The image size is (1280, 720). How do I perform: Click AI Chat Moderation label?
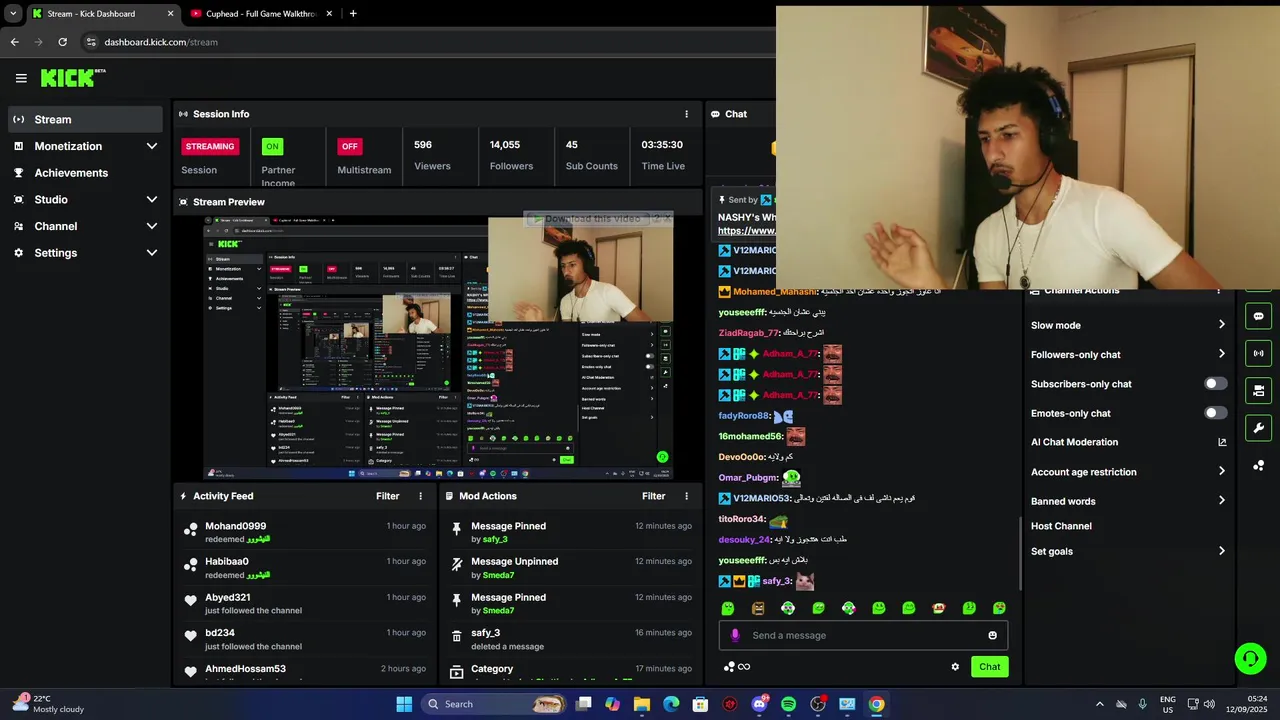[1074, 442]
